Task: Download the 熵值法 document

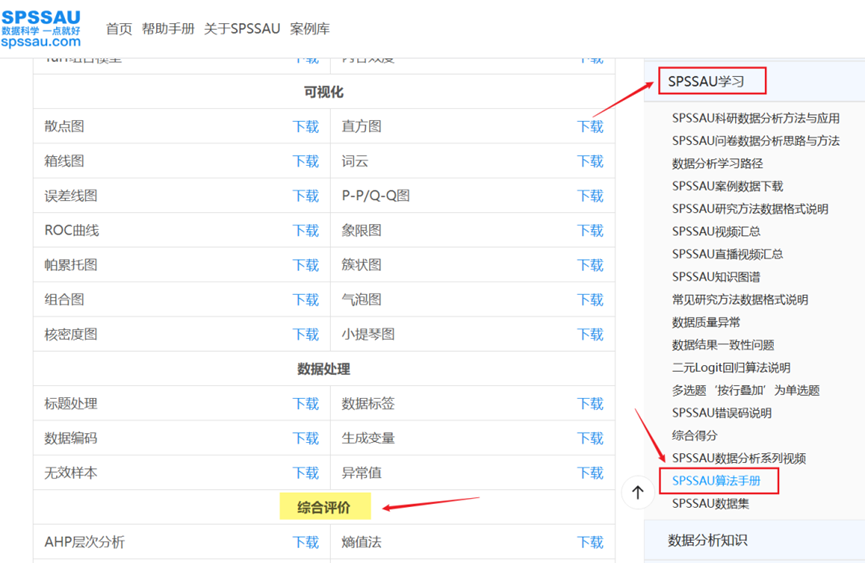Action: click(590, 543)
